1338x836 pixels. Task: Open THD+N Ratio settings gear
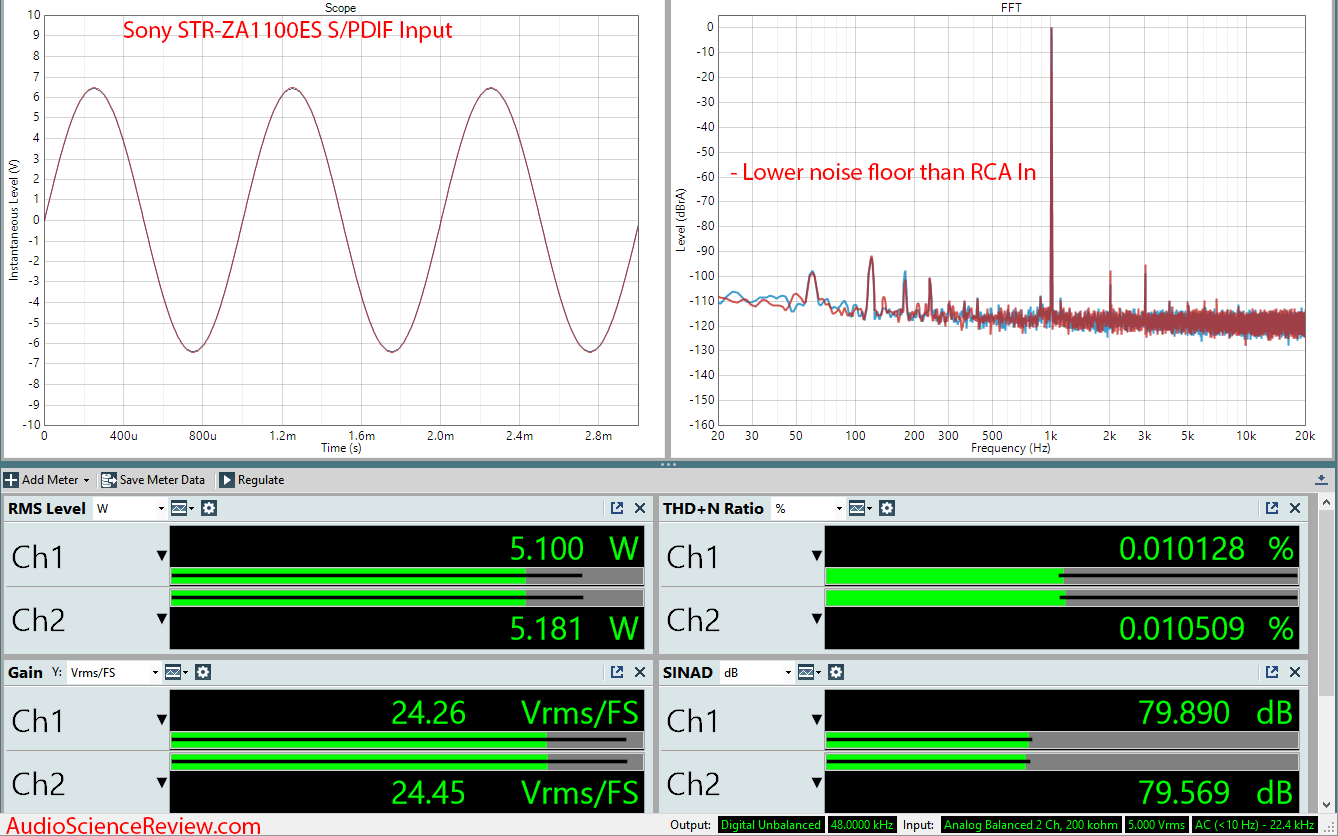886,508
